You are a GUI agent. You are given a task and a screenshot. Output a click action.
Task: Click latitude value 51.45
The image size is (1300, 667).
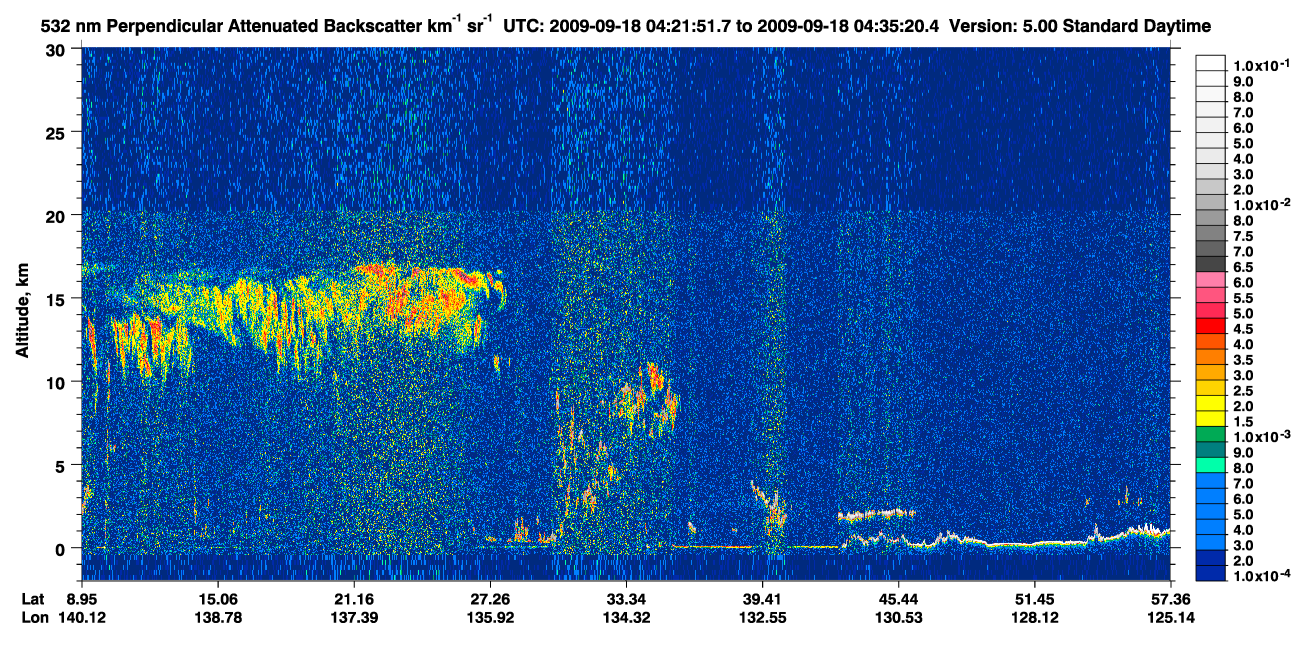point(1034,599)
